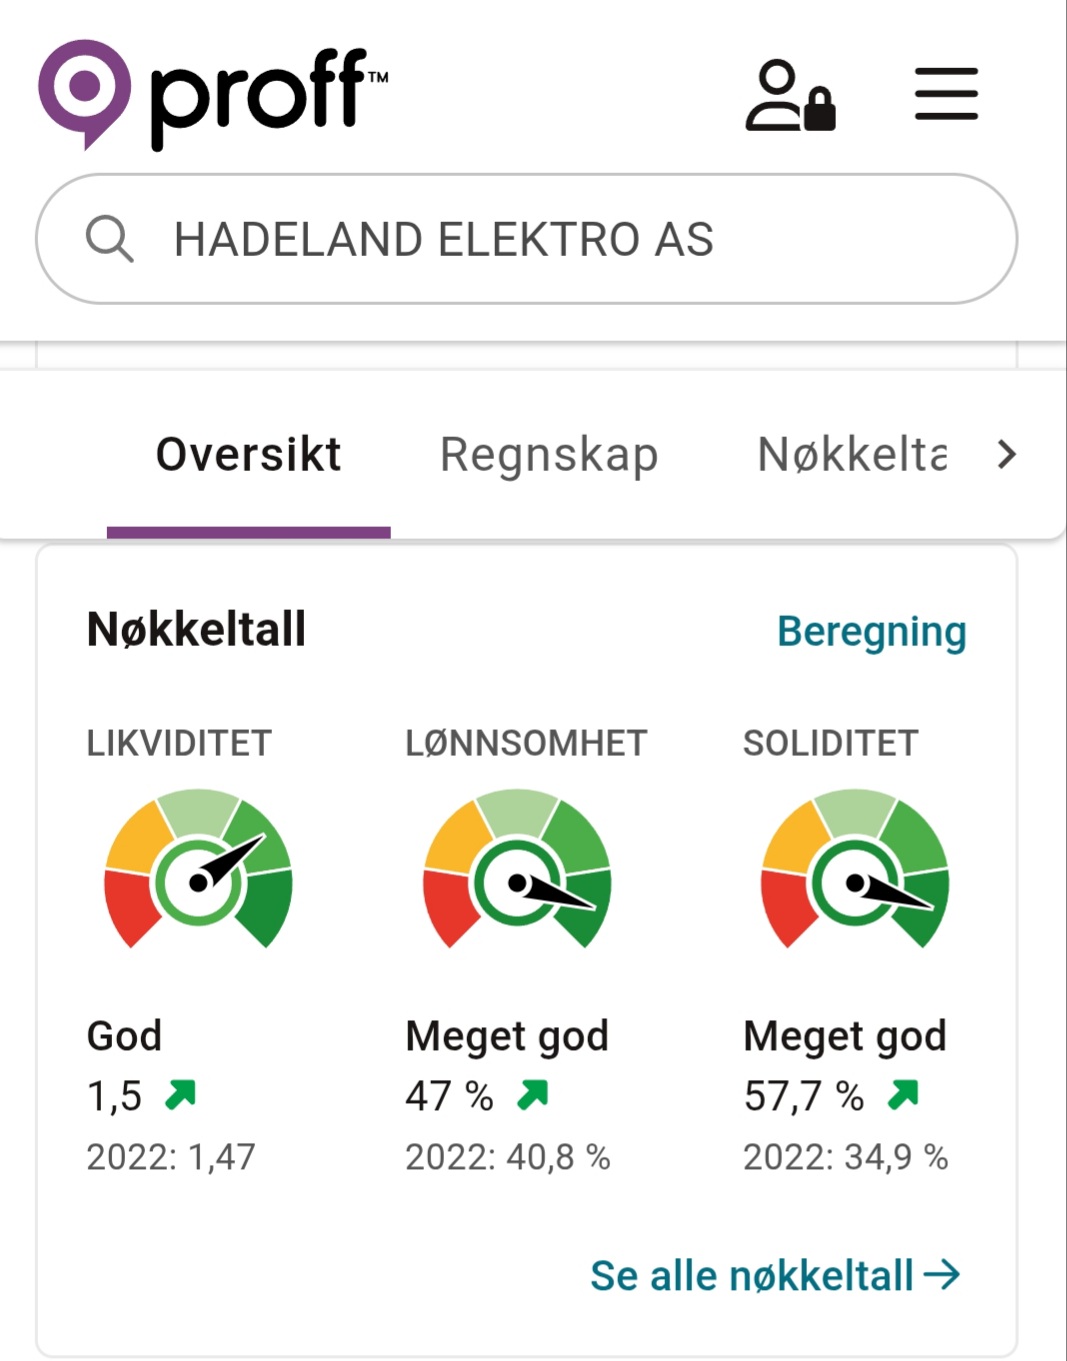This screenshot has height=1361, width=1067.
Task: Click the Likviditet gauge
Action: pyautogui.click(x=198, y=869)
